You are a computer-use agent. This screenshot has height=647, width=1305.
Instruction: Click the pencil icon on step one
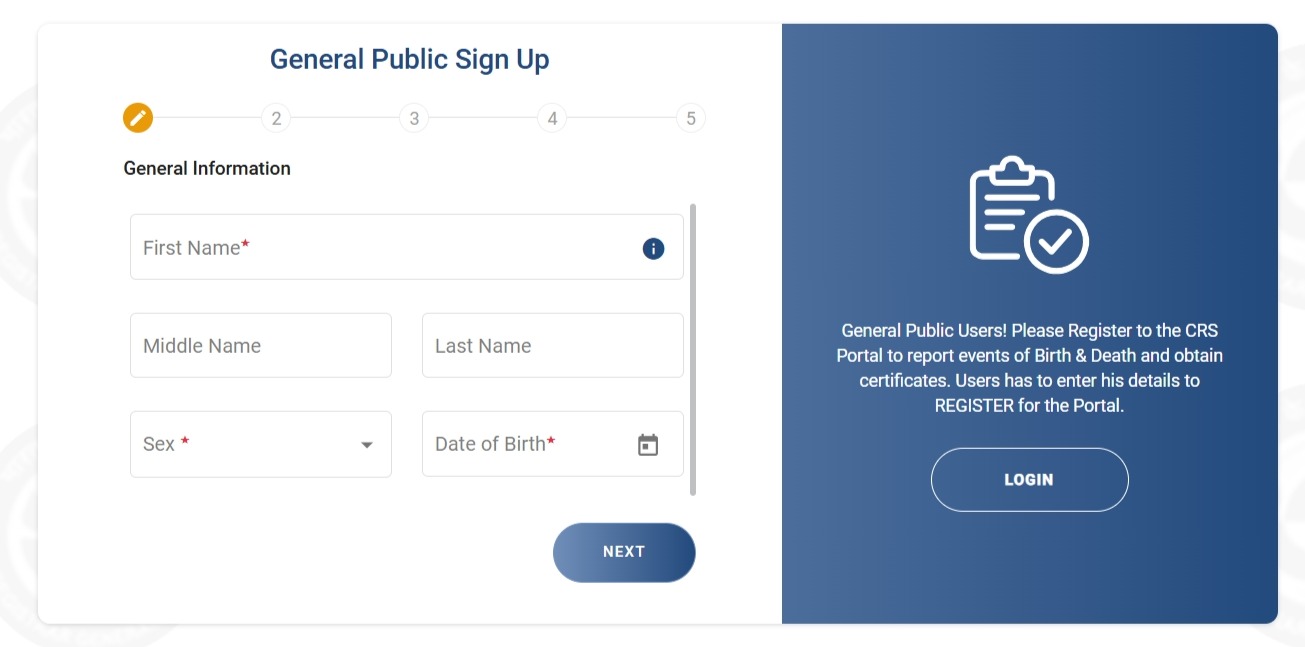tap(137, 117)
